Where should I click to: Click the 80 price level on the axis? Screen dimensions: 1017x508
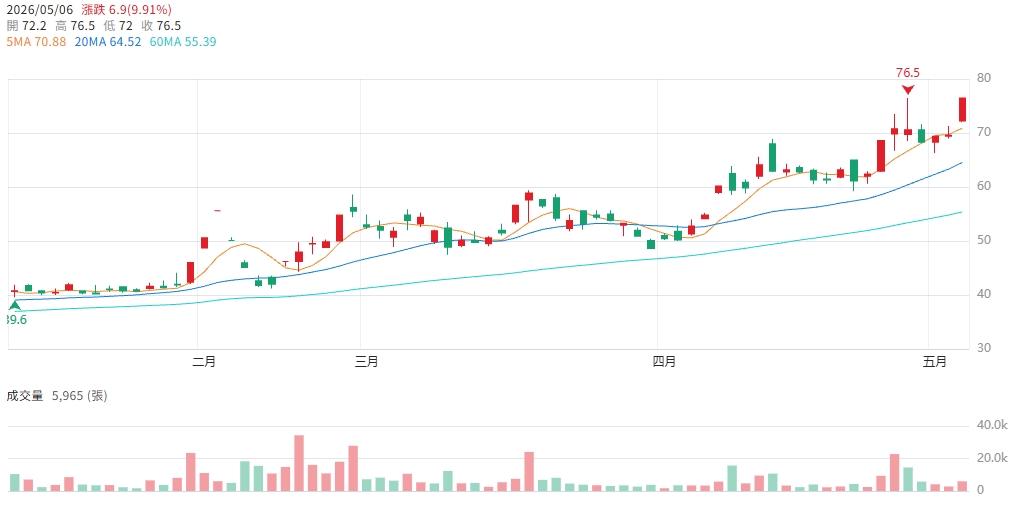coord(983,78)
